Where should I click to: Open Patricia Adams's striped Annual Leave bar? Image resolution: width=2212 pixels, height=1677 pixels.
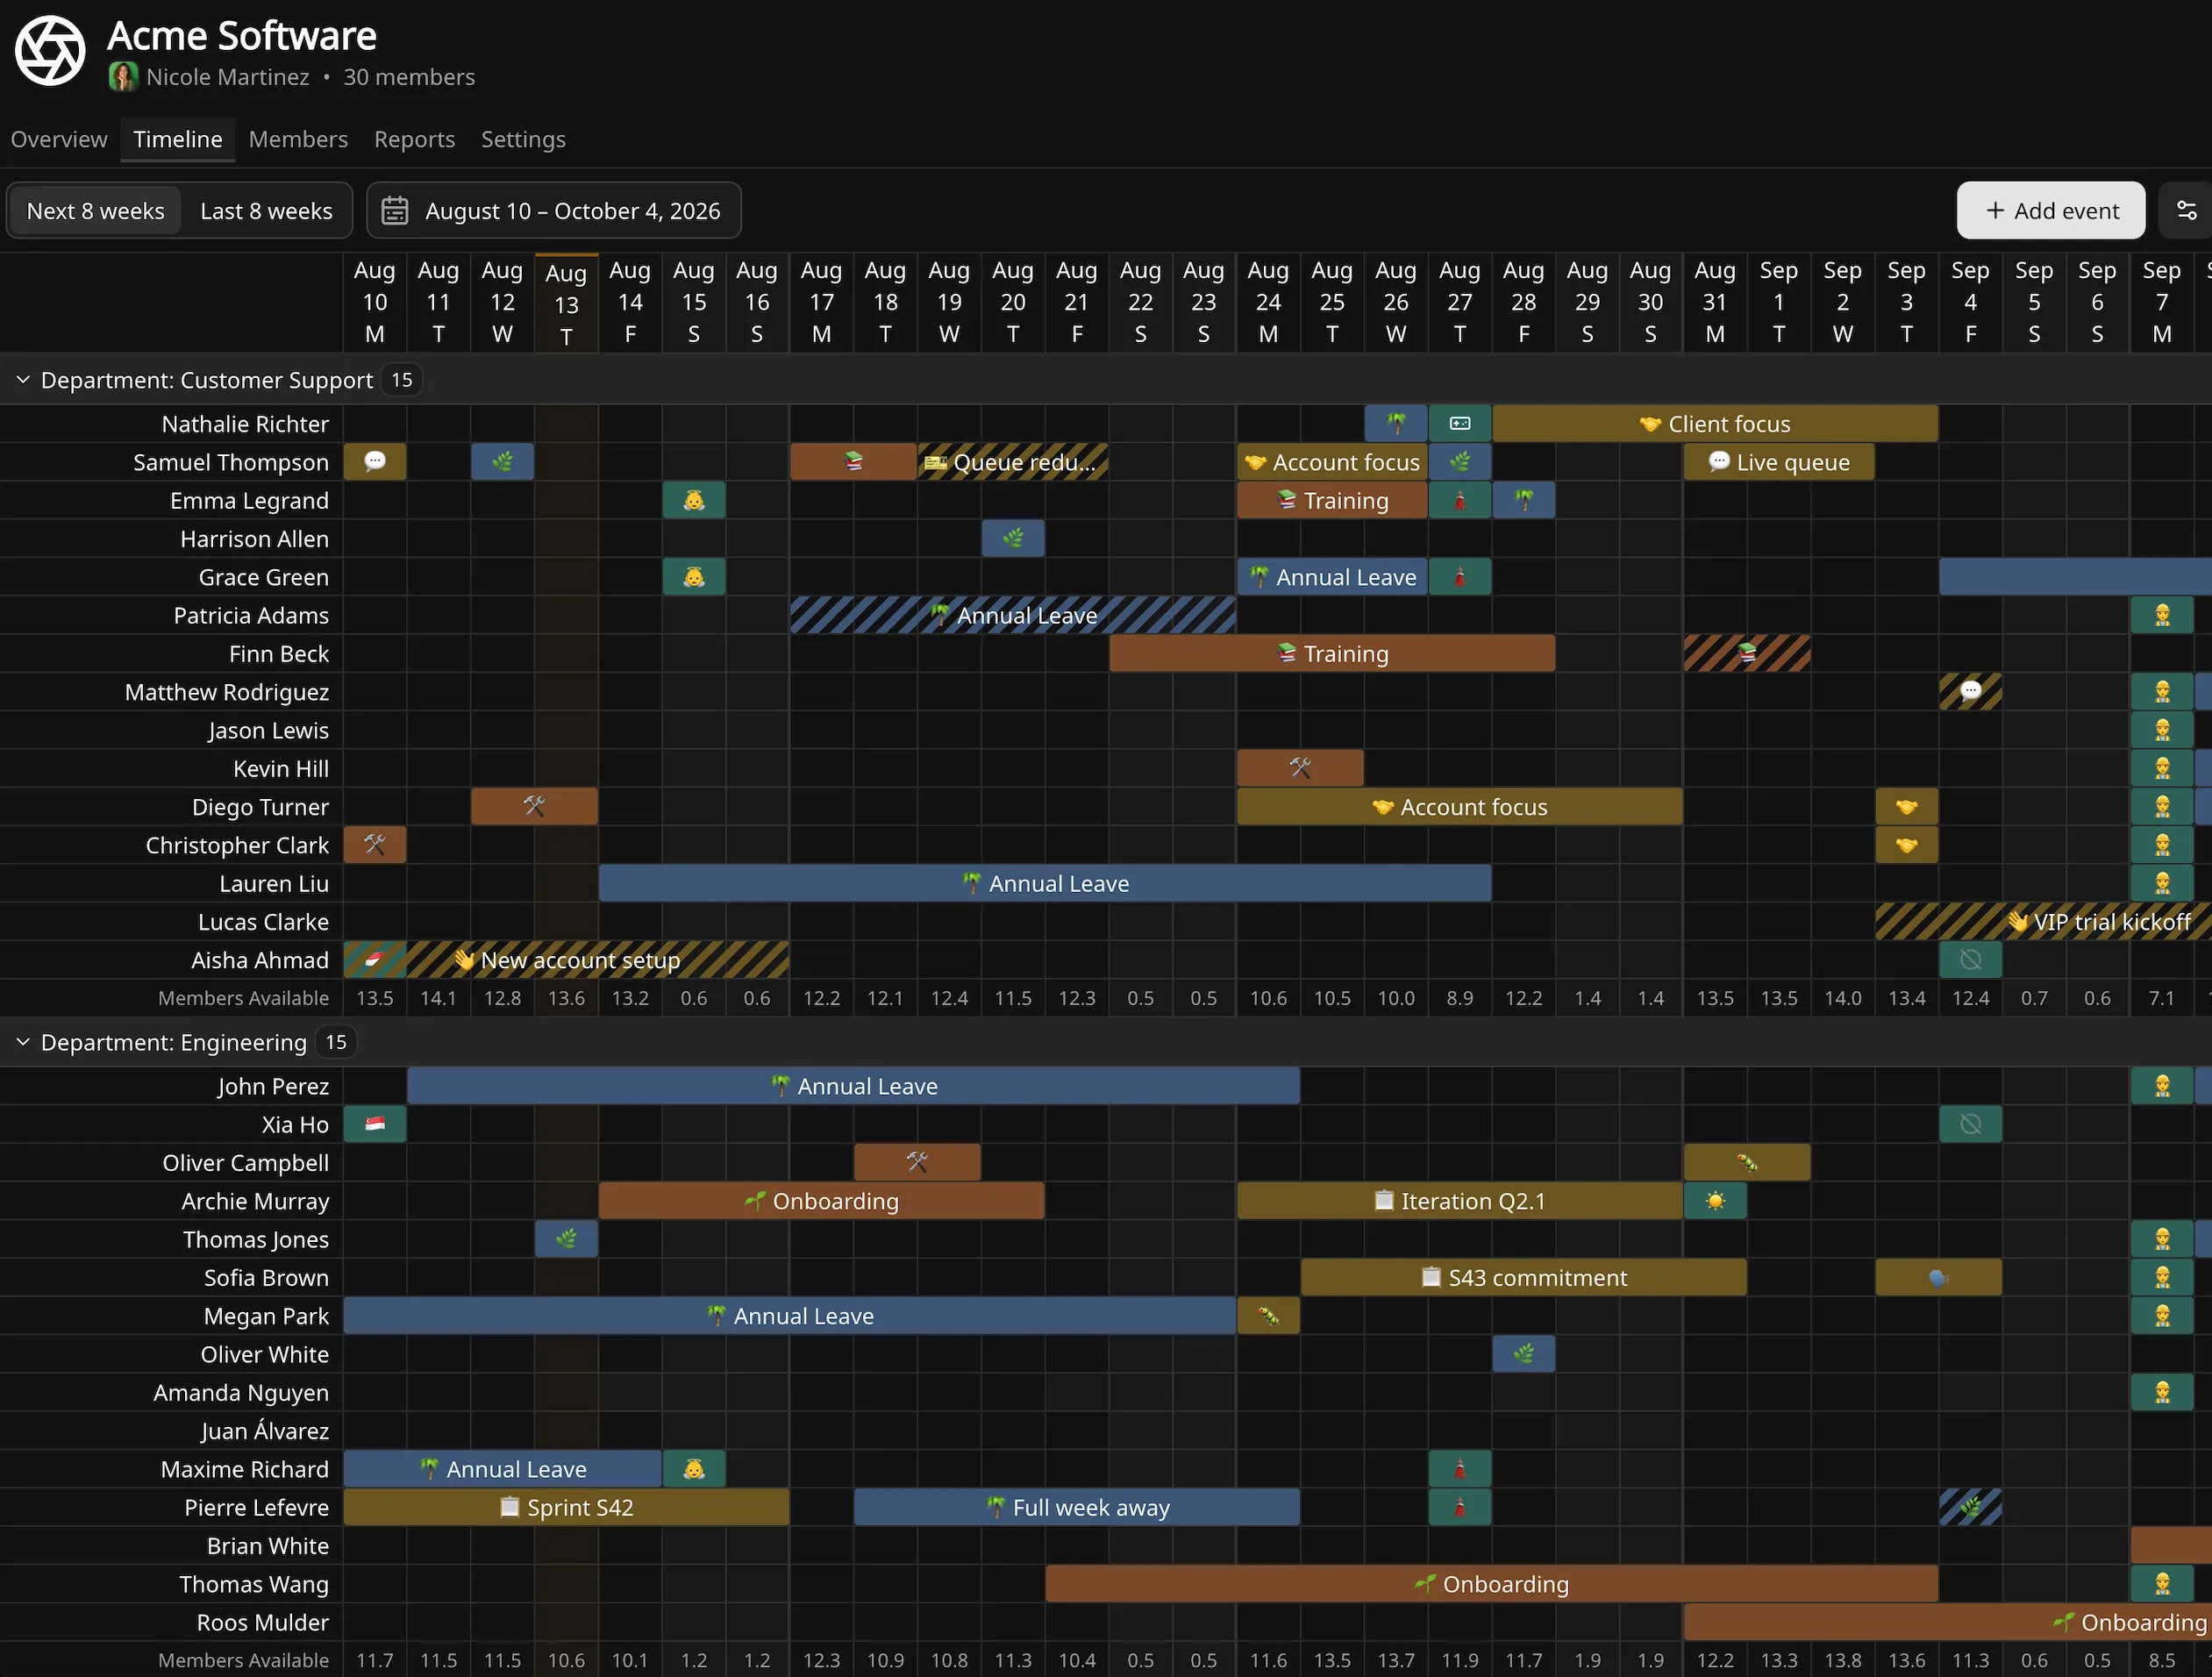[1013, 616]
